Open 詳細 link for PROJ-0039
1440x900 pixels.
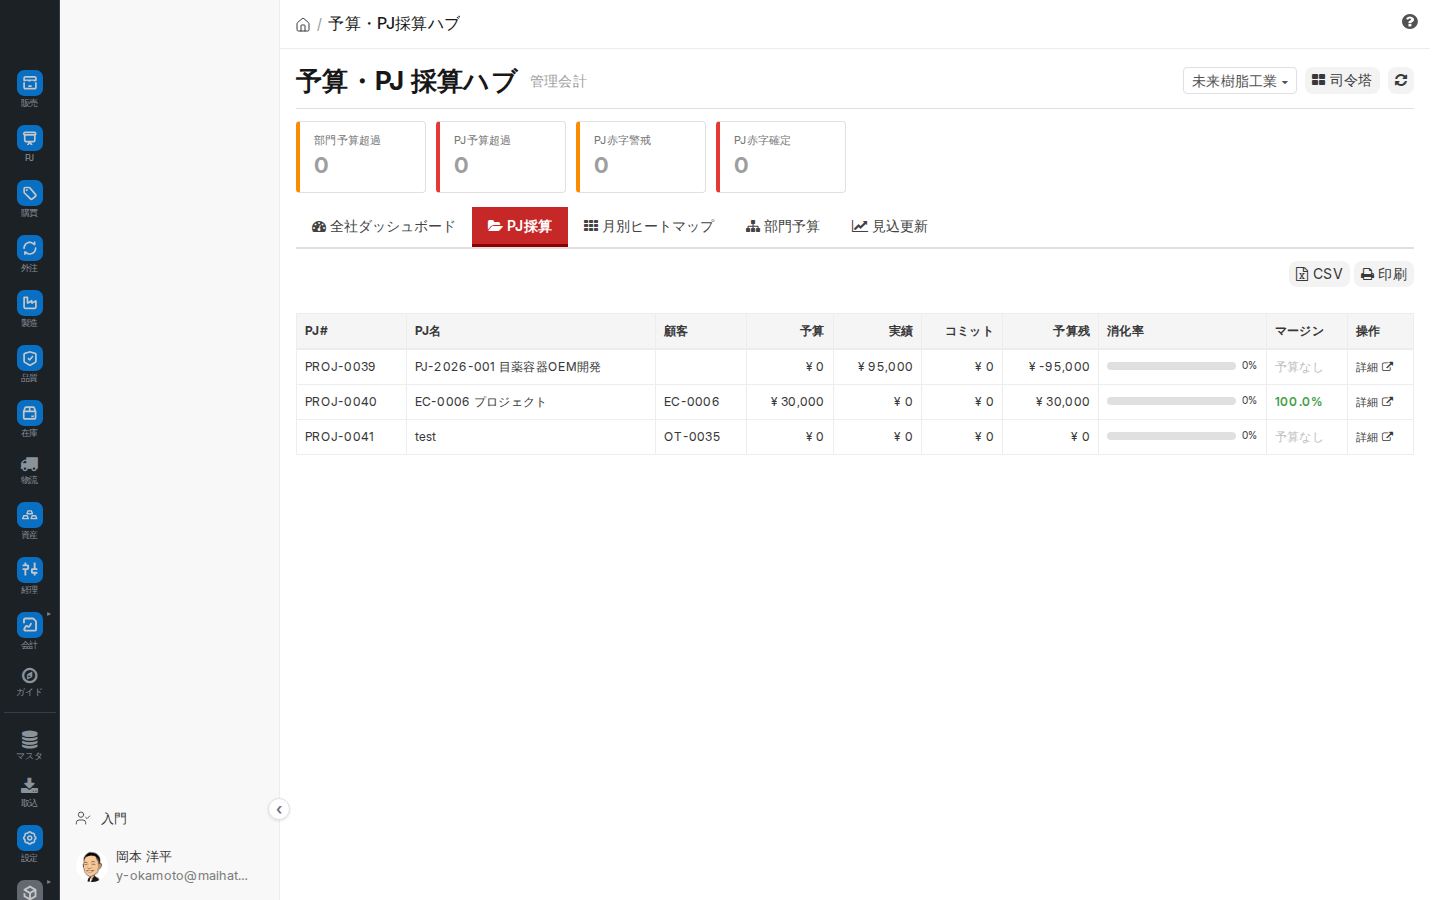point(1374,367)
